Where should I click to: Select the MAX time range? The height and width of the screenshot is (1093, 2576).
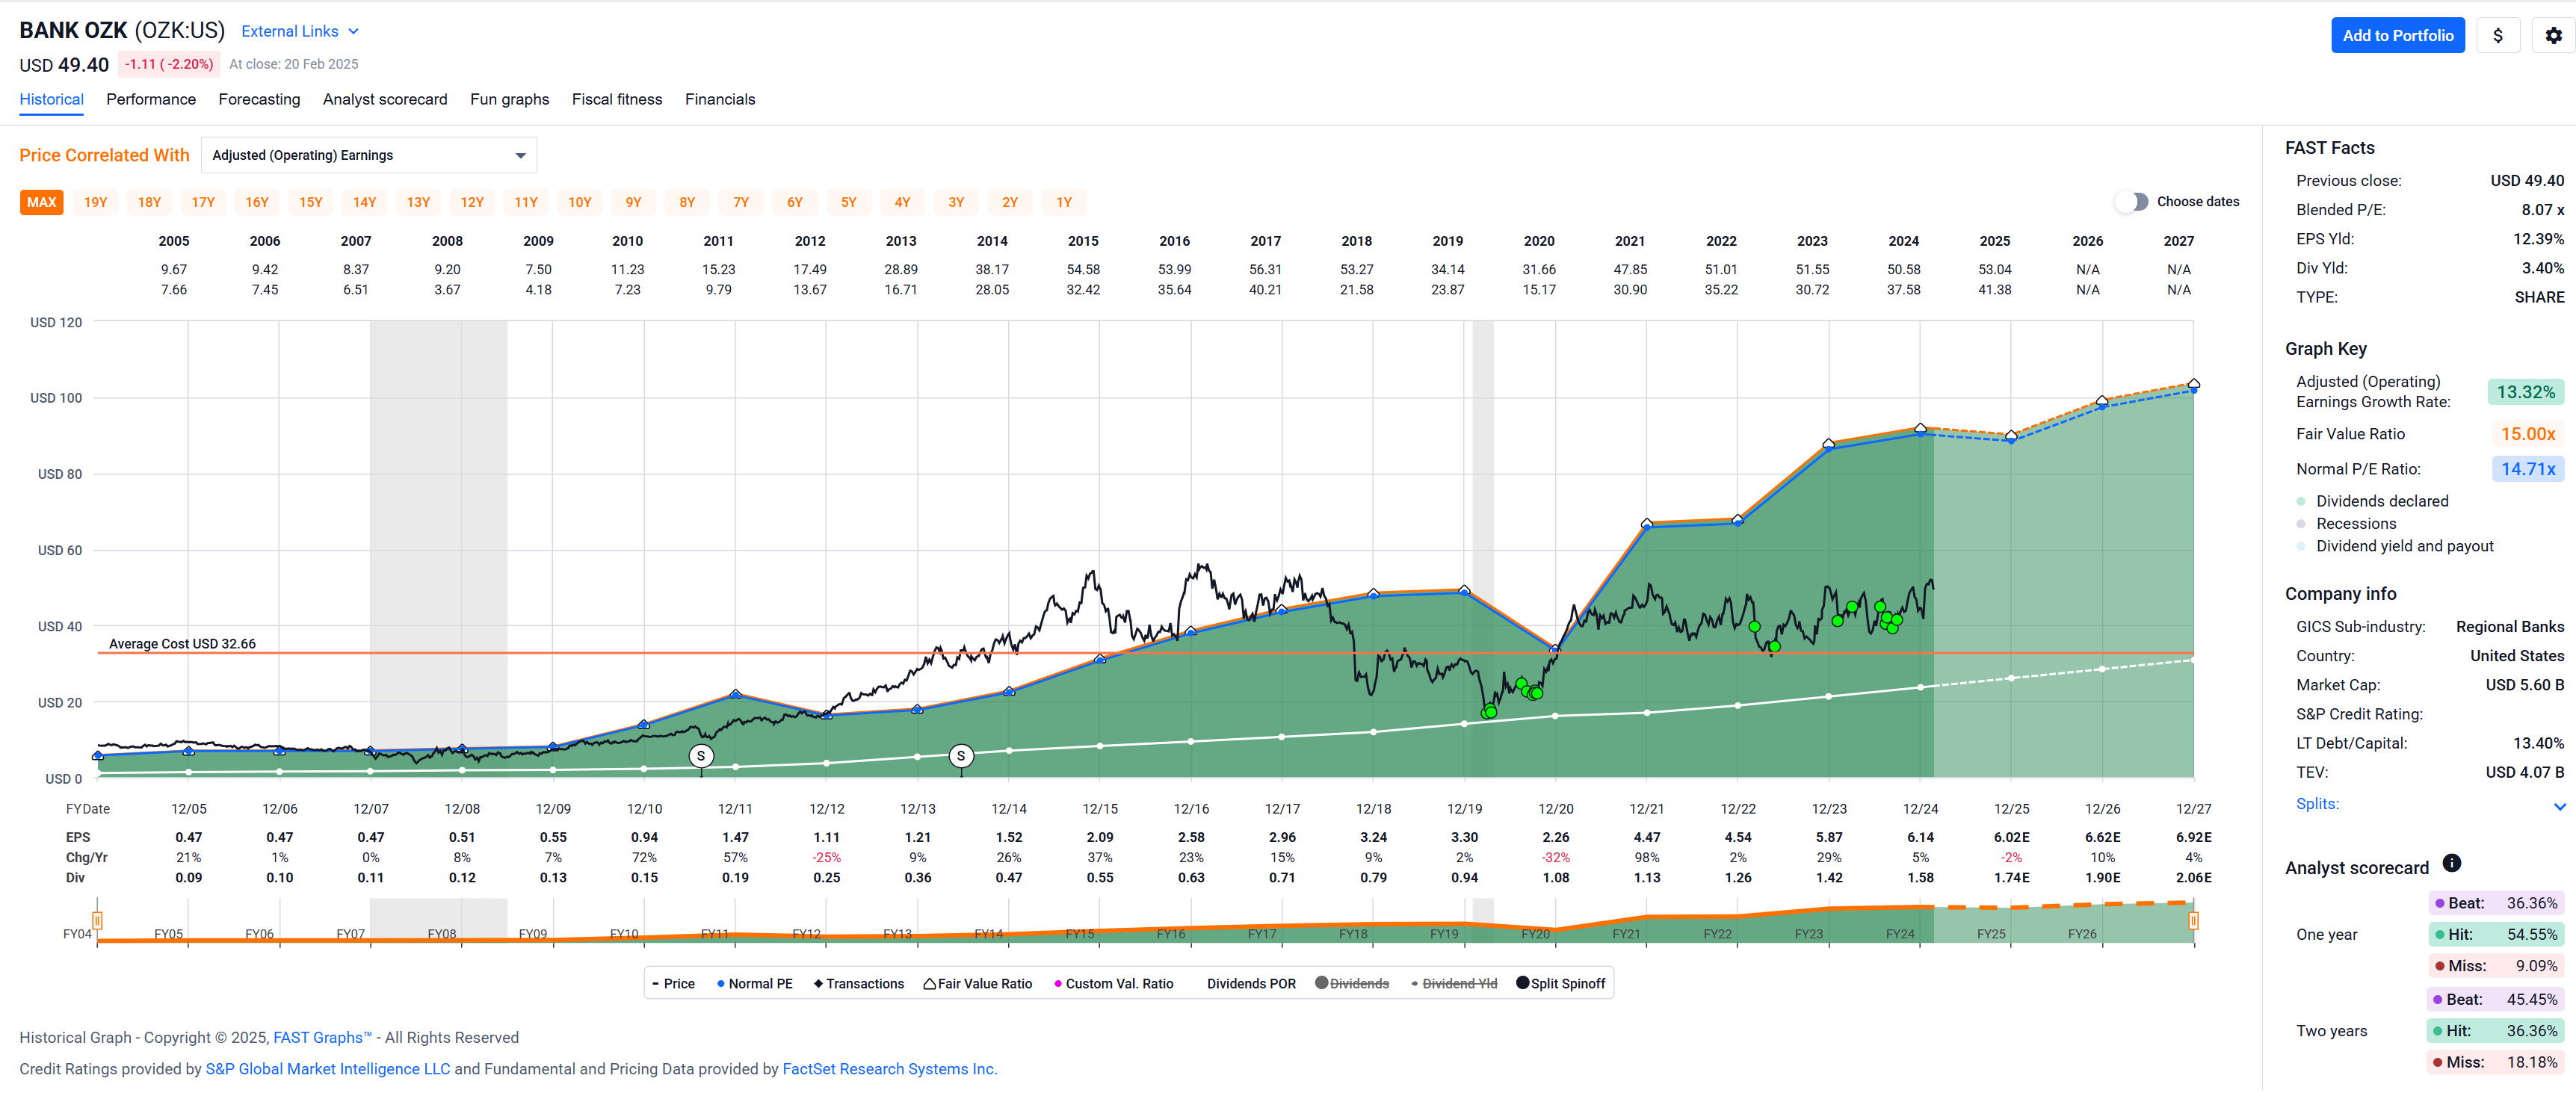(x=42, y=202)
